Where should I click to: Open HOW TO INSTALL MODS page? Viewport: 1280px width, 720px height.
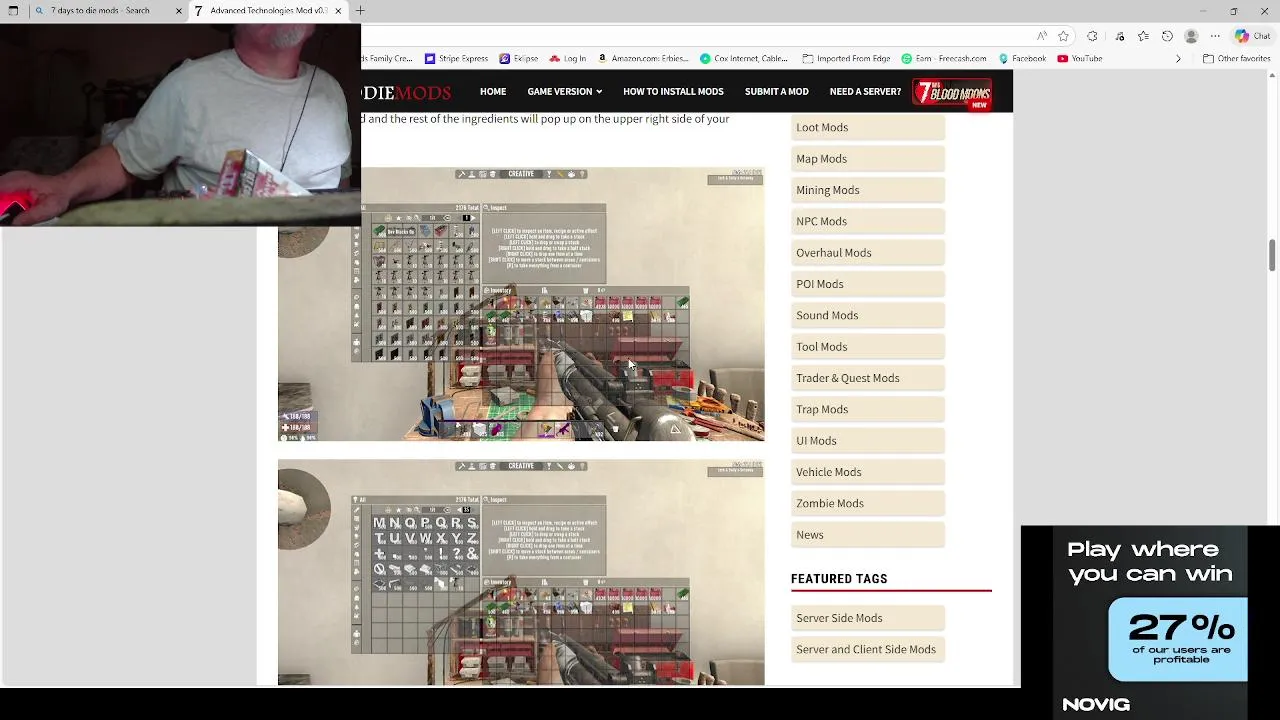673,92
